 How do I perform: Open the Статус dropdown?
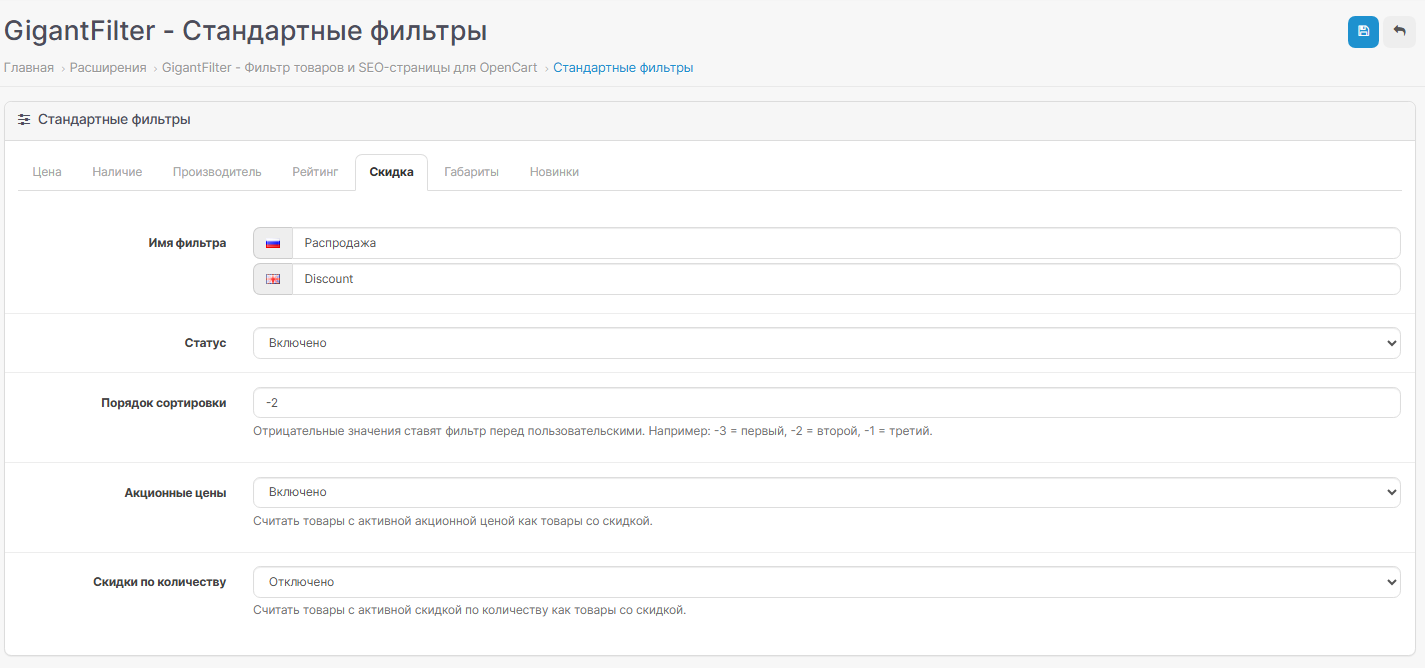(827, 343)
